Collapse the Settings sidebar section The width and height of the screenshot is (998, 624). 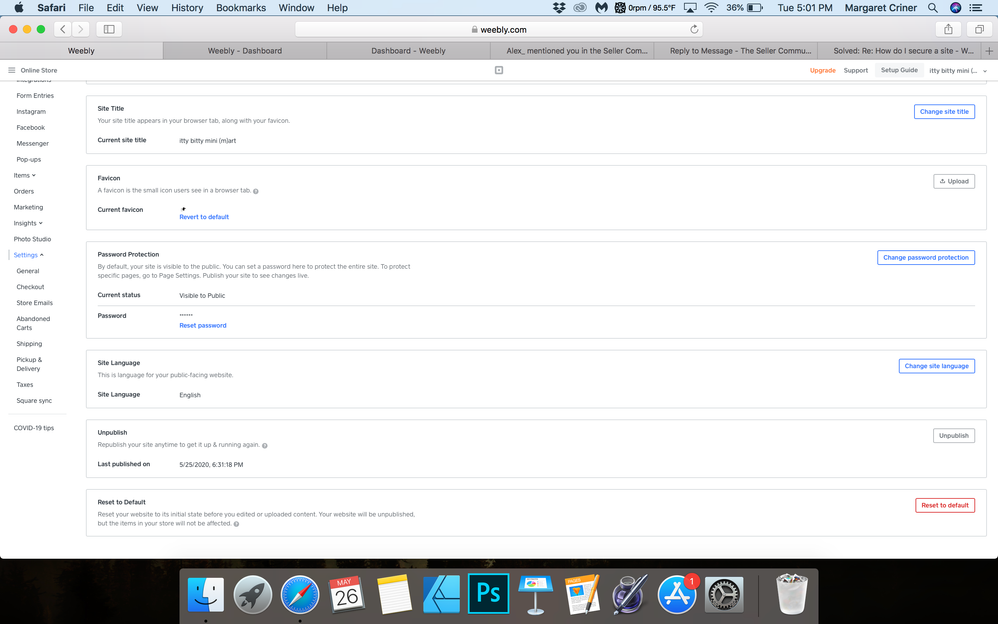28,255
